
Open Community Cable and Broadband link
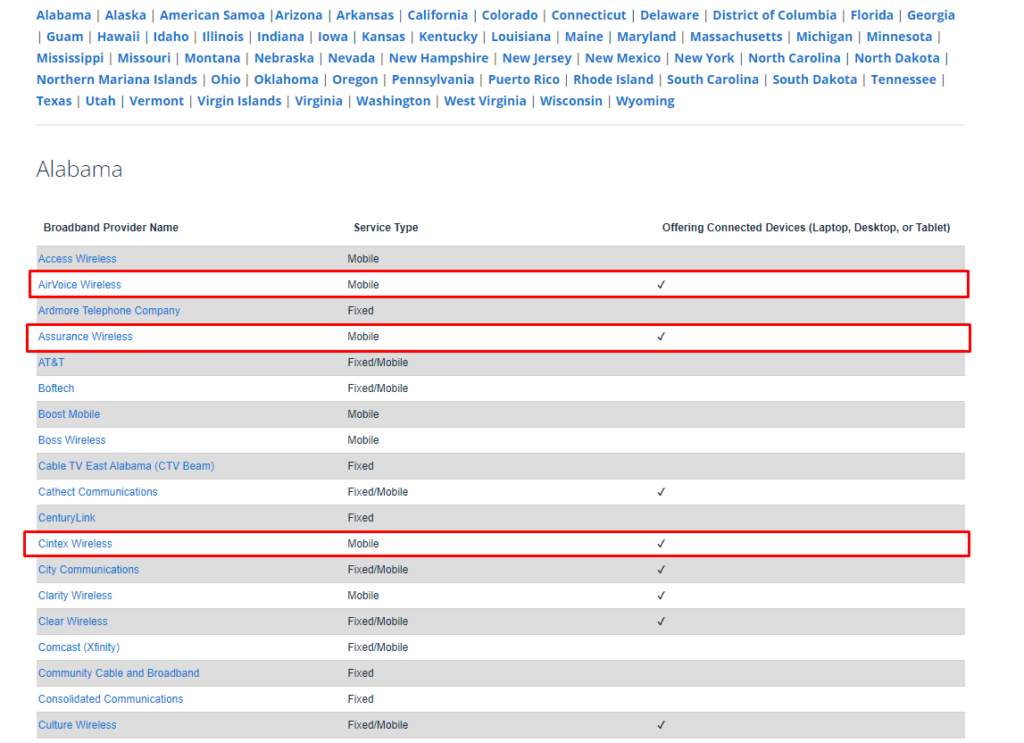119,673
